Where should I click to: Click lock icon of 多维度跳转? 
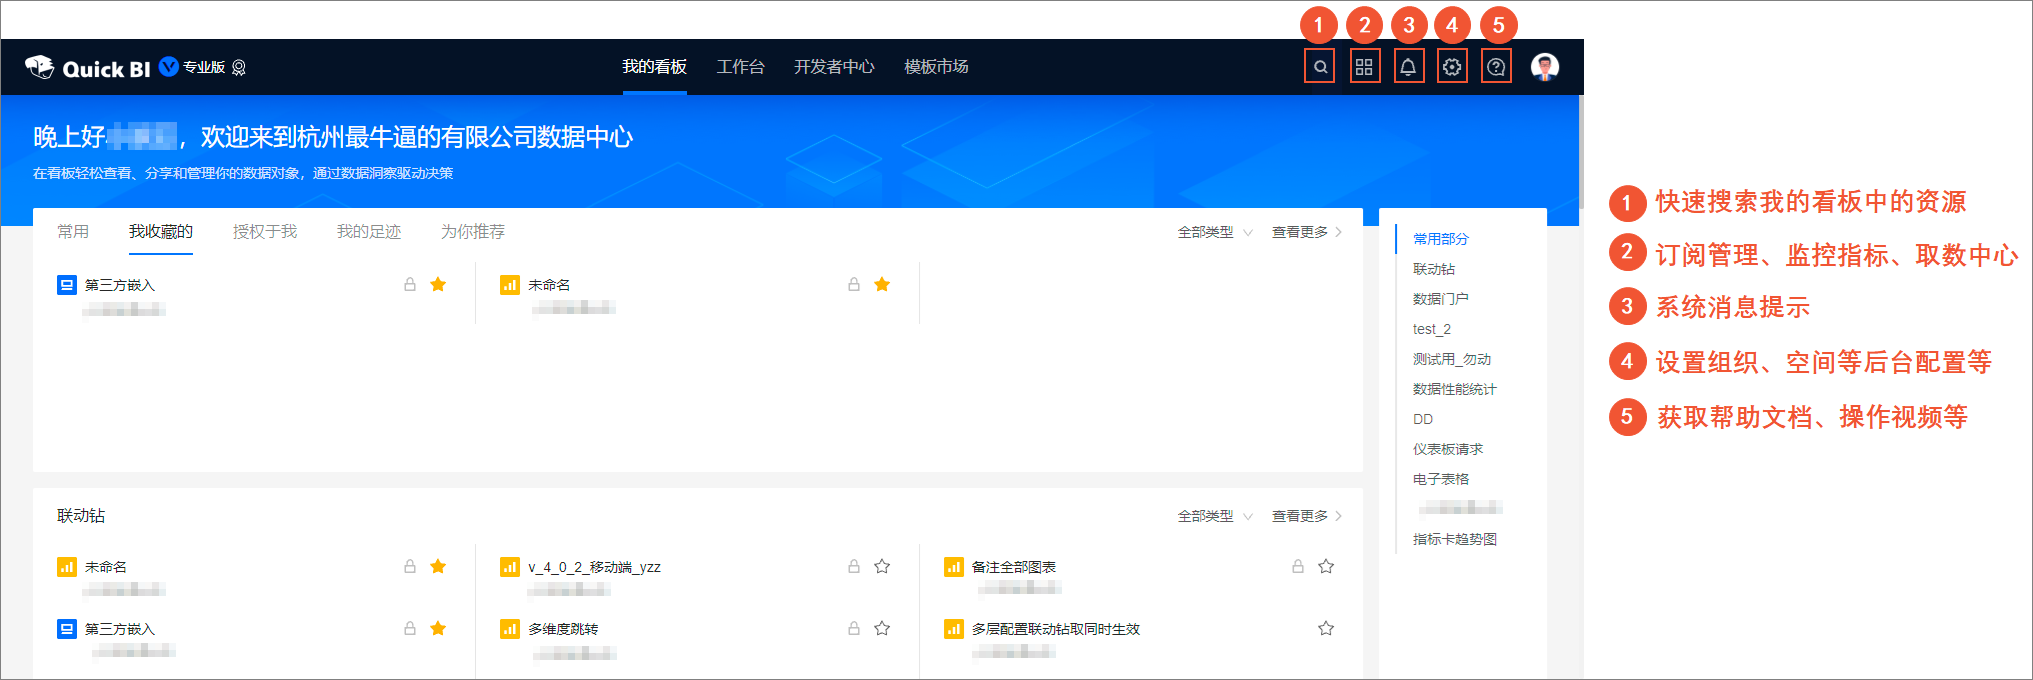854,629
